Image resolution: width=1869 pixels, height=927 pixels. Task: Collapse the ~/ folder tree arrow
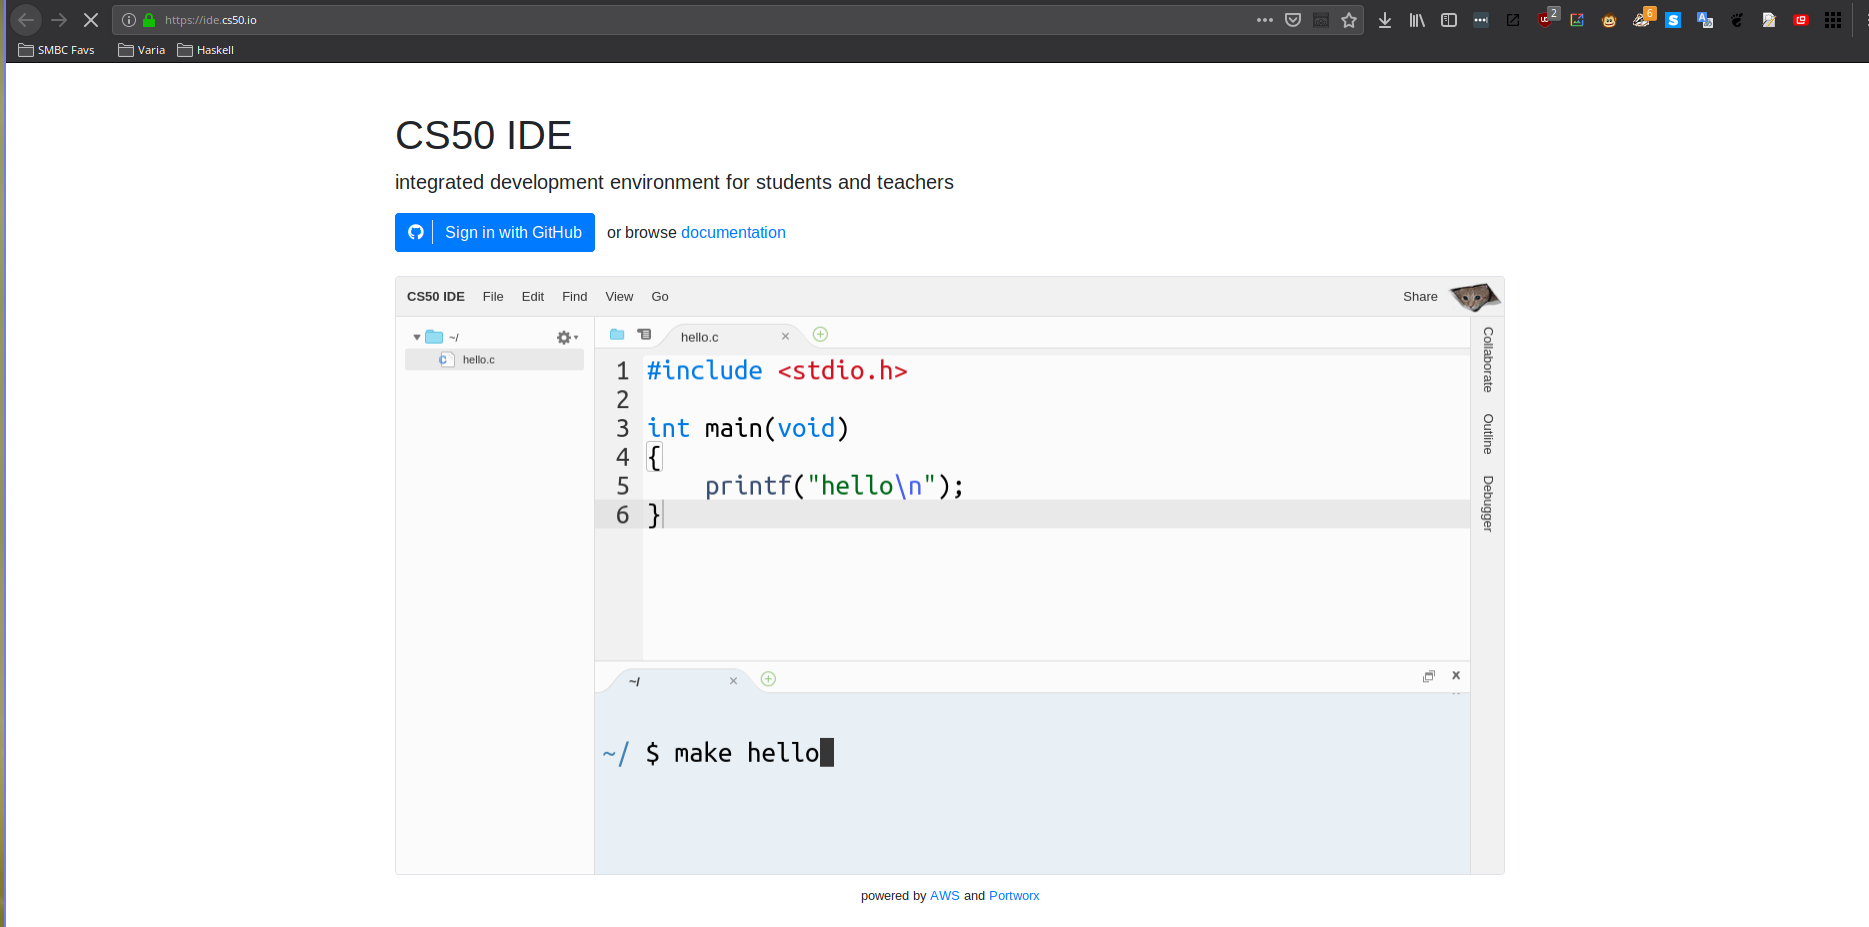click(417, 338)
